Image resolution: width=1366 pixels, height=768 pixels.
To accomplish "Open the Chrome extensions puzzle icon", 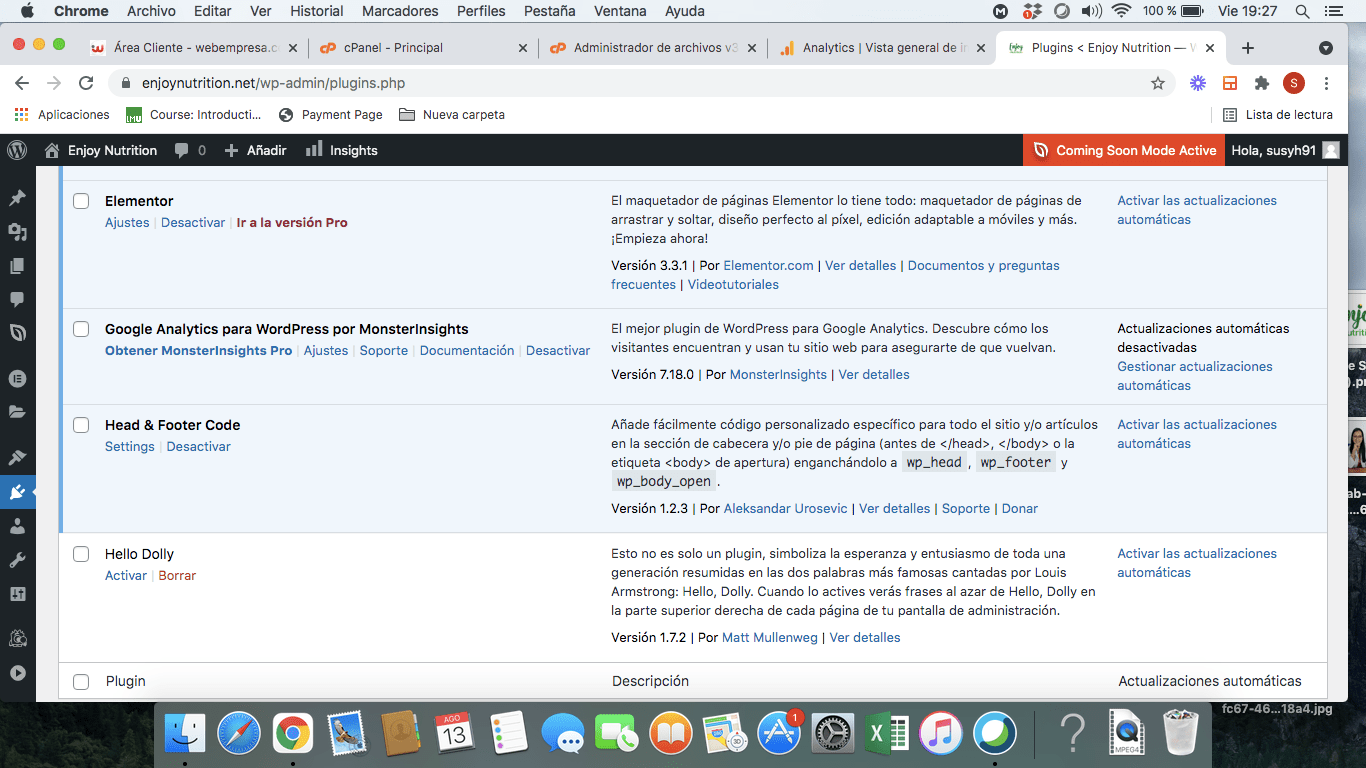I will (x=1262, y=83).
